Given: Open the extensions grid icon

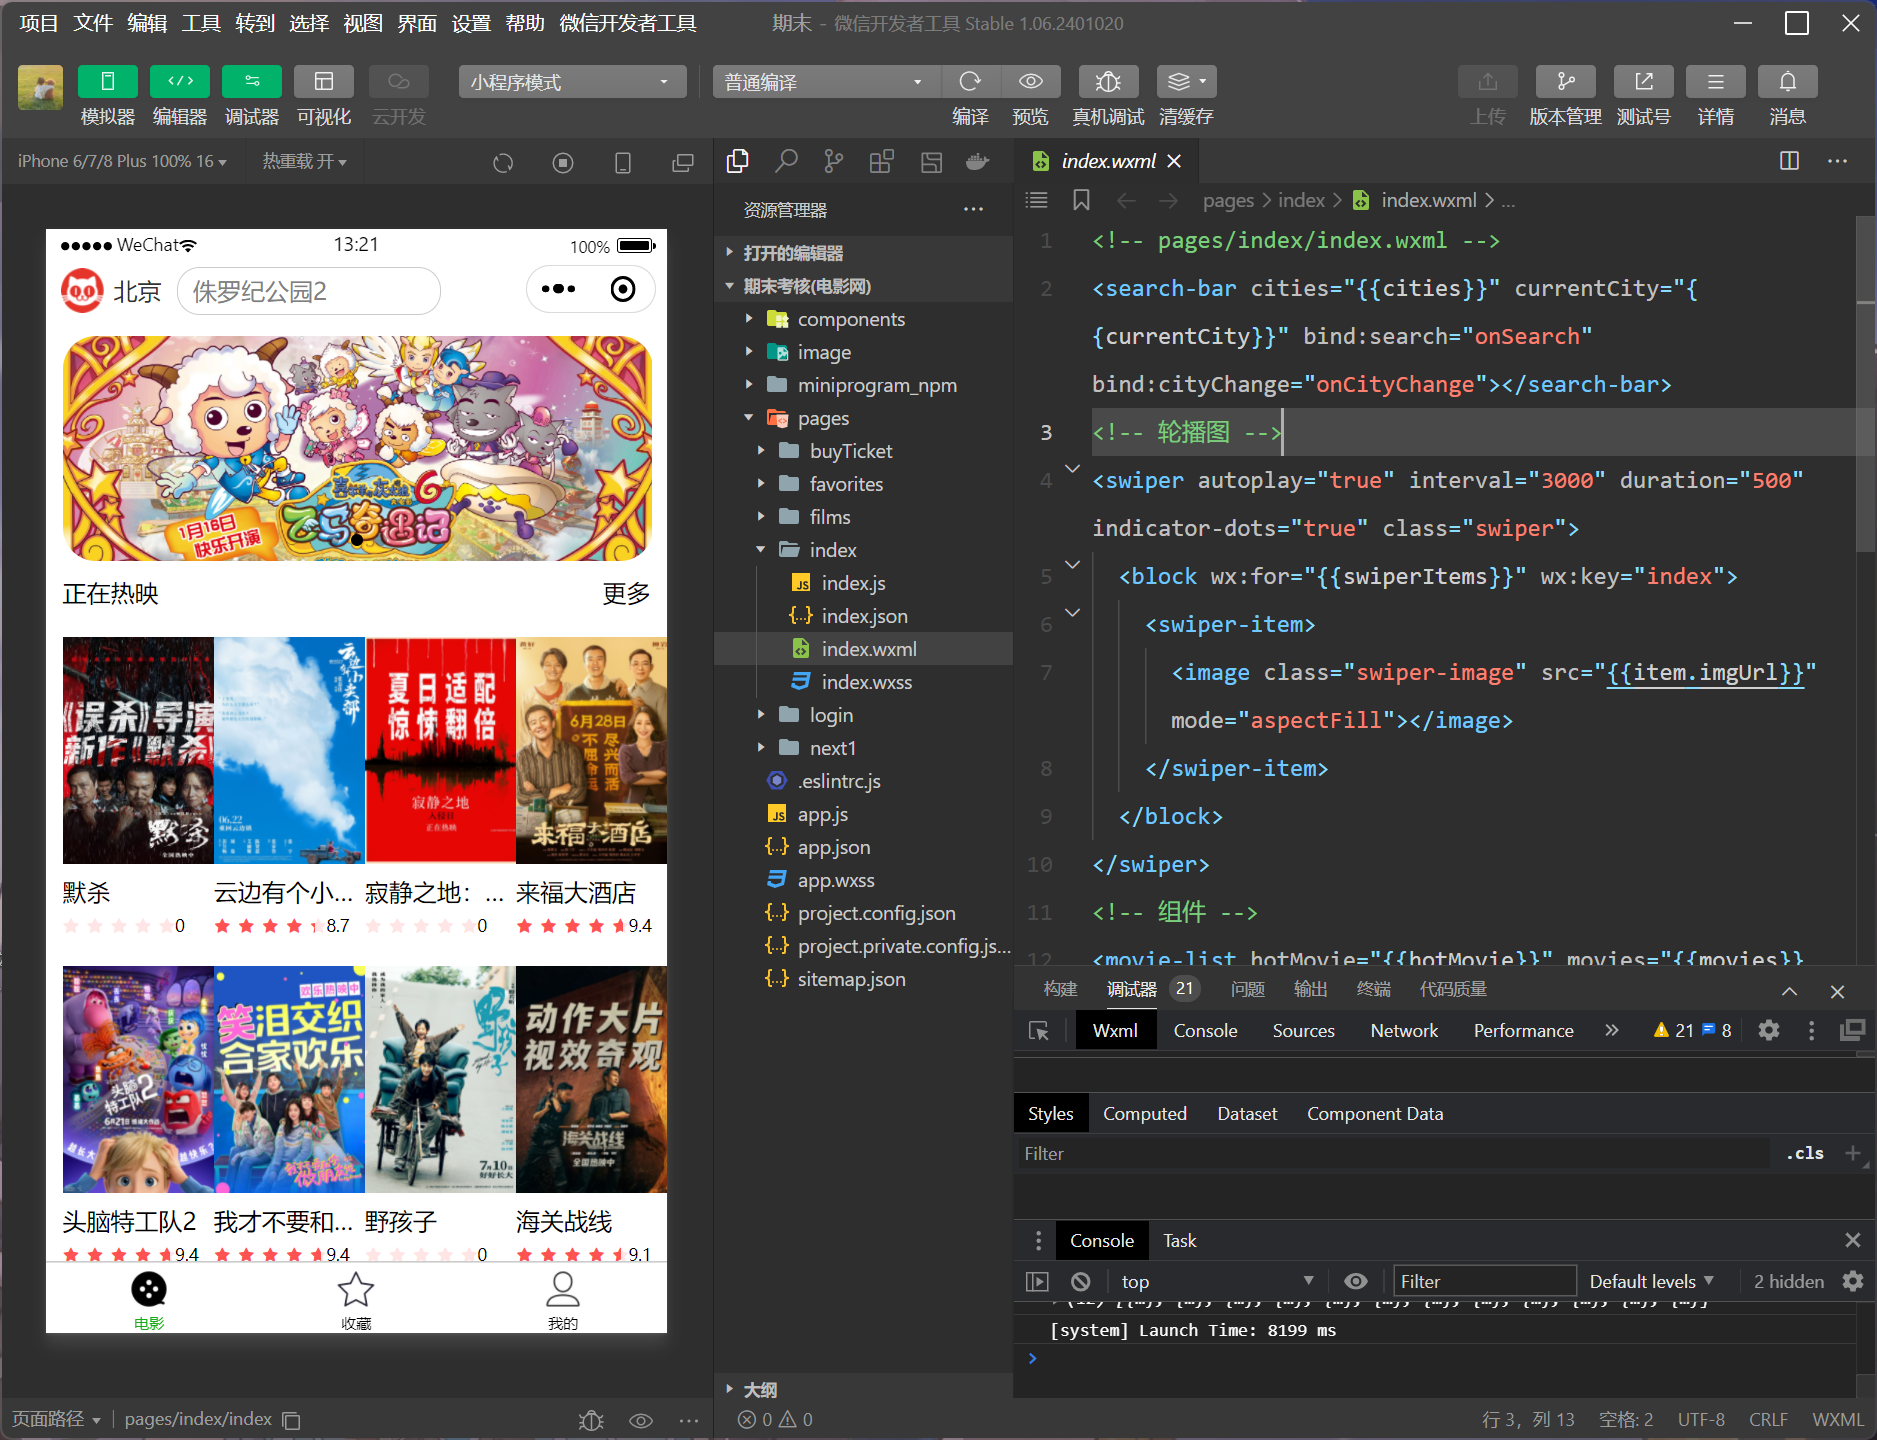Looking at the screenshot, I should click(x=882, y=161).
